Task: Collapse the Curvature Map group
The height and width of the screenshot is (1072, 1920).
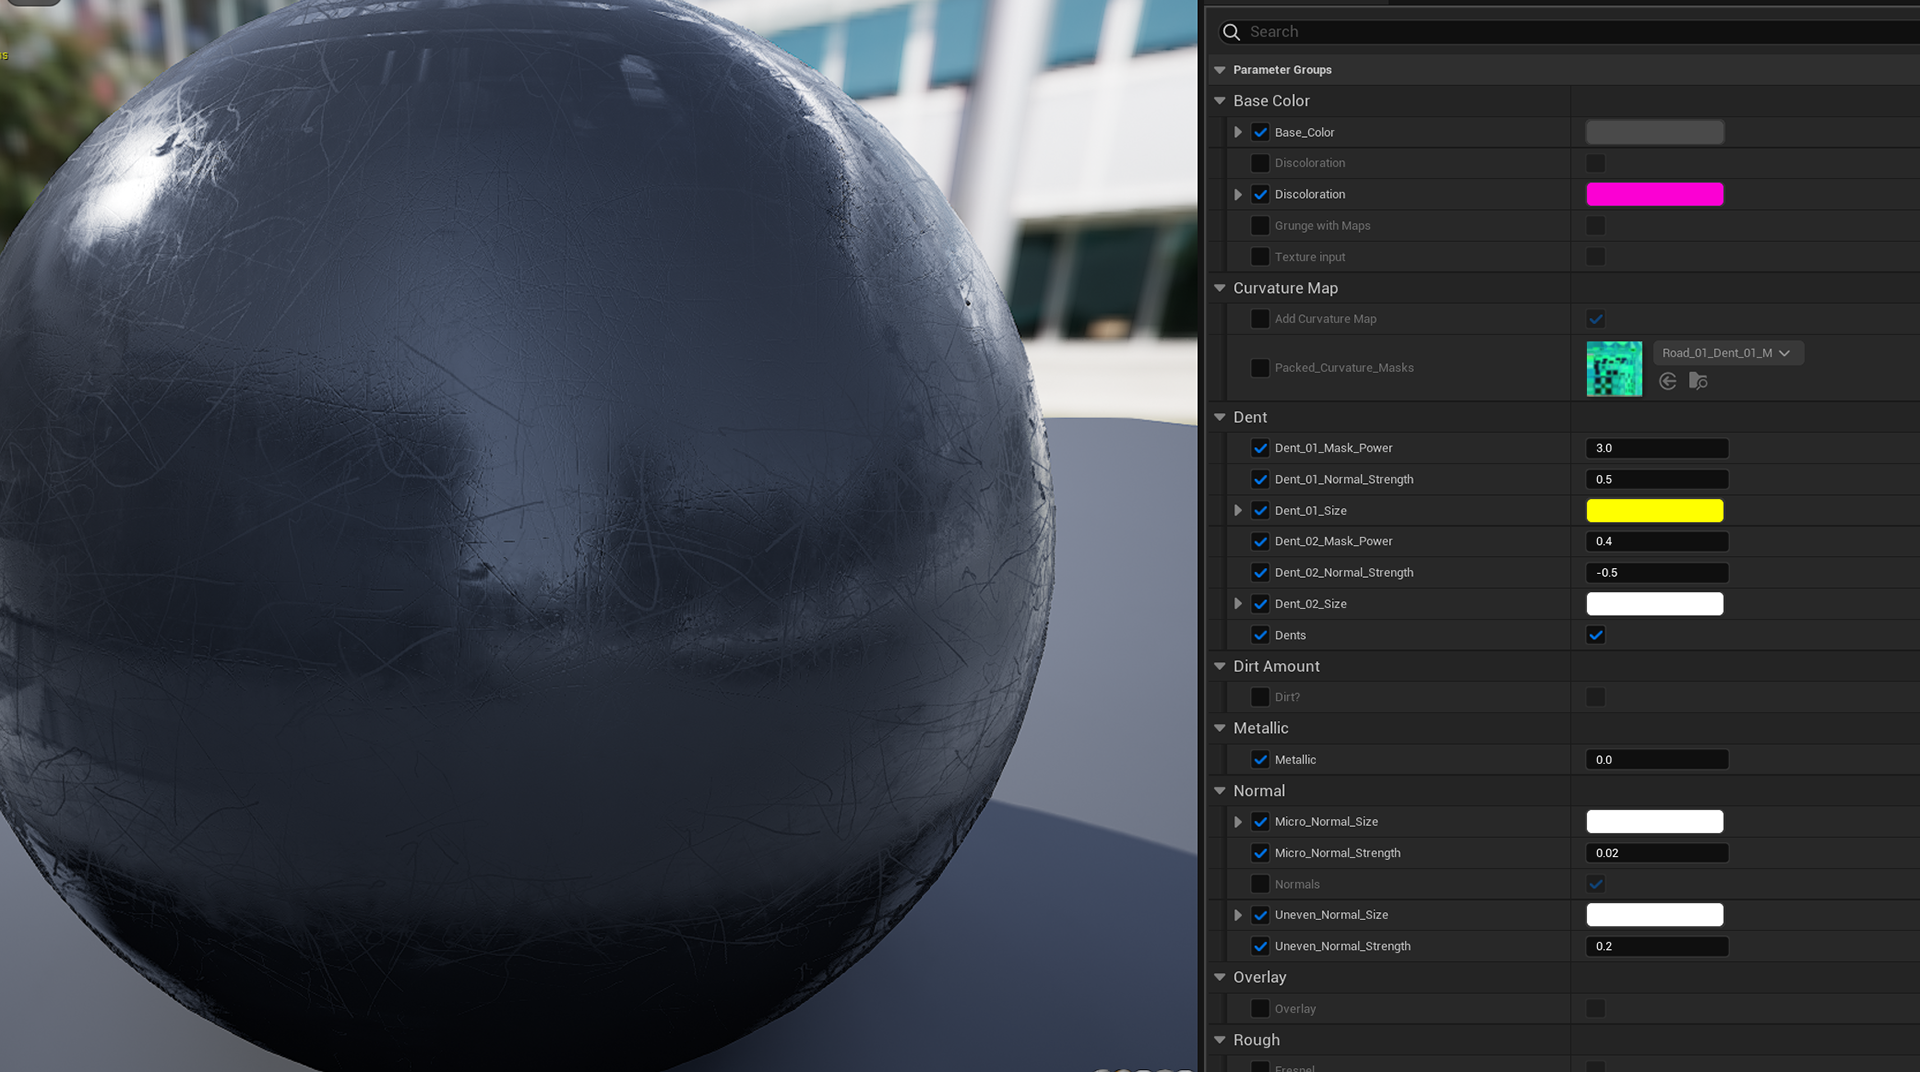Action: tap(1220, 288)
